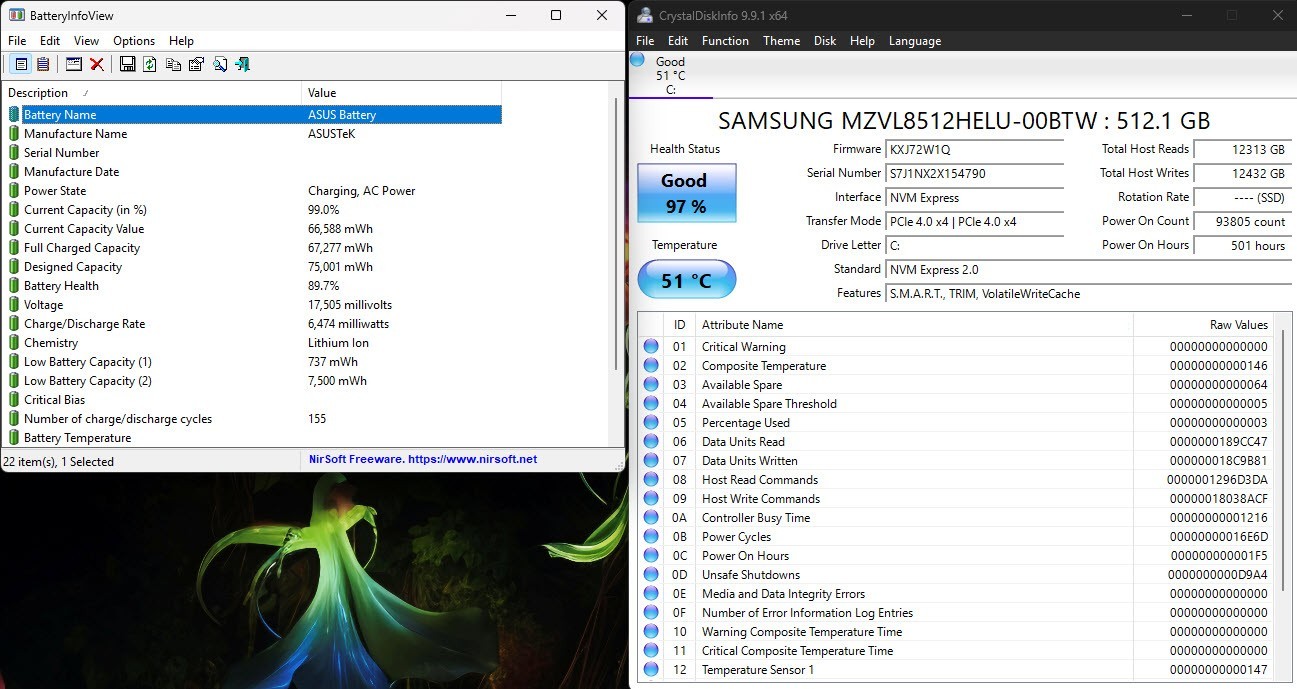
Task: Toggle the battery information view icon
Action: (x=21, y=64)
